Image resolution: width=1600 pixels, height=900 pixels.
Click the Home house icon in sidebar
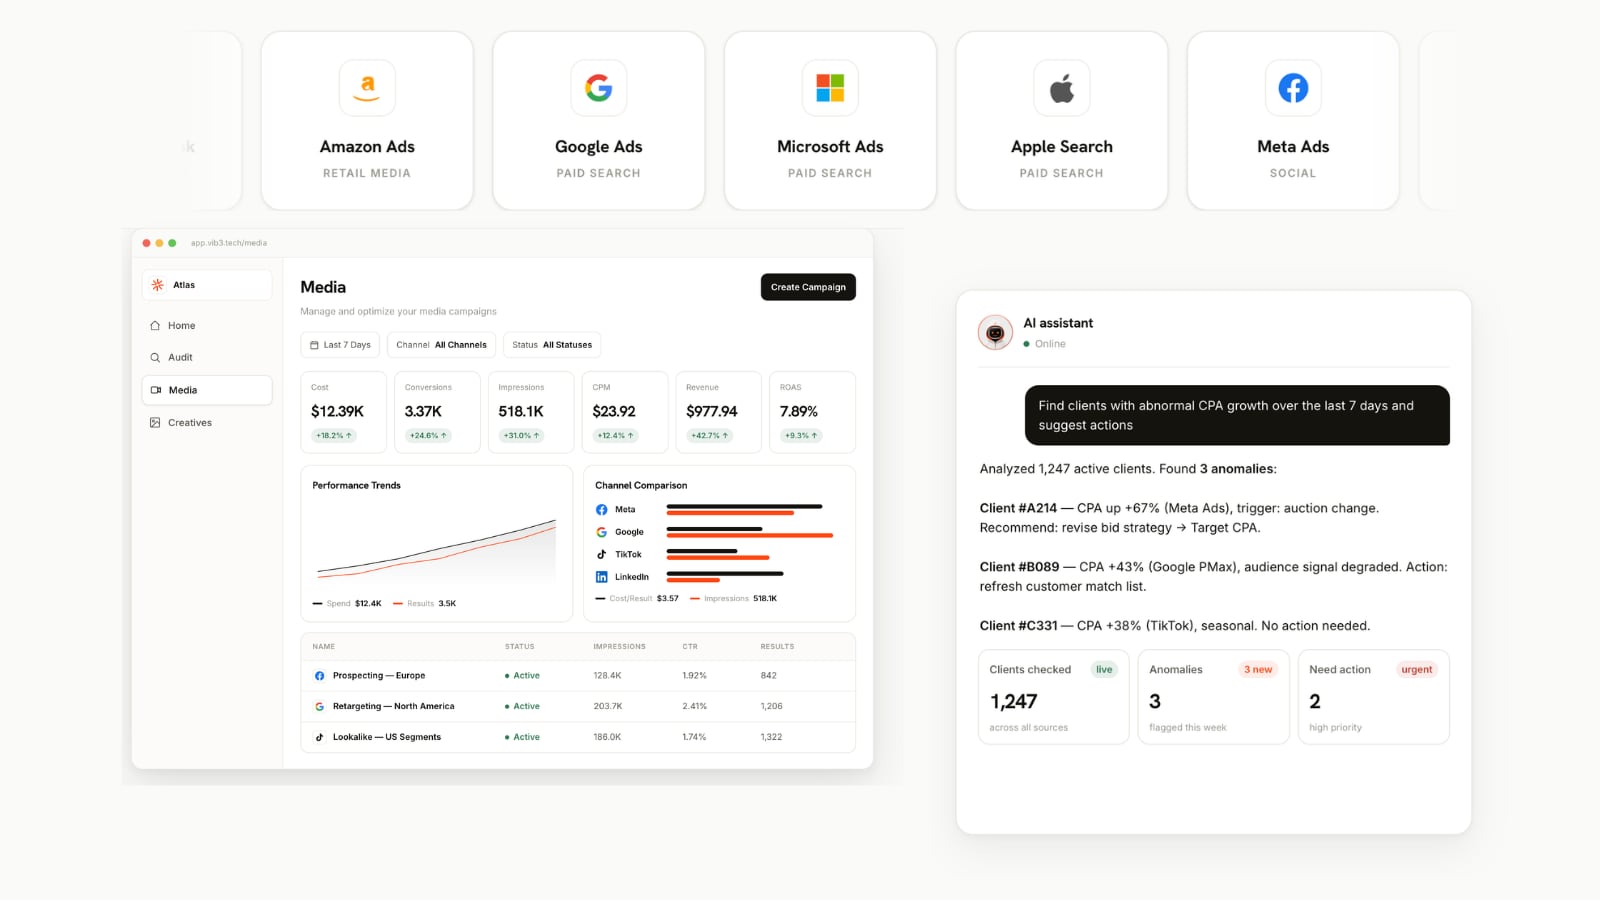[155, 325]
